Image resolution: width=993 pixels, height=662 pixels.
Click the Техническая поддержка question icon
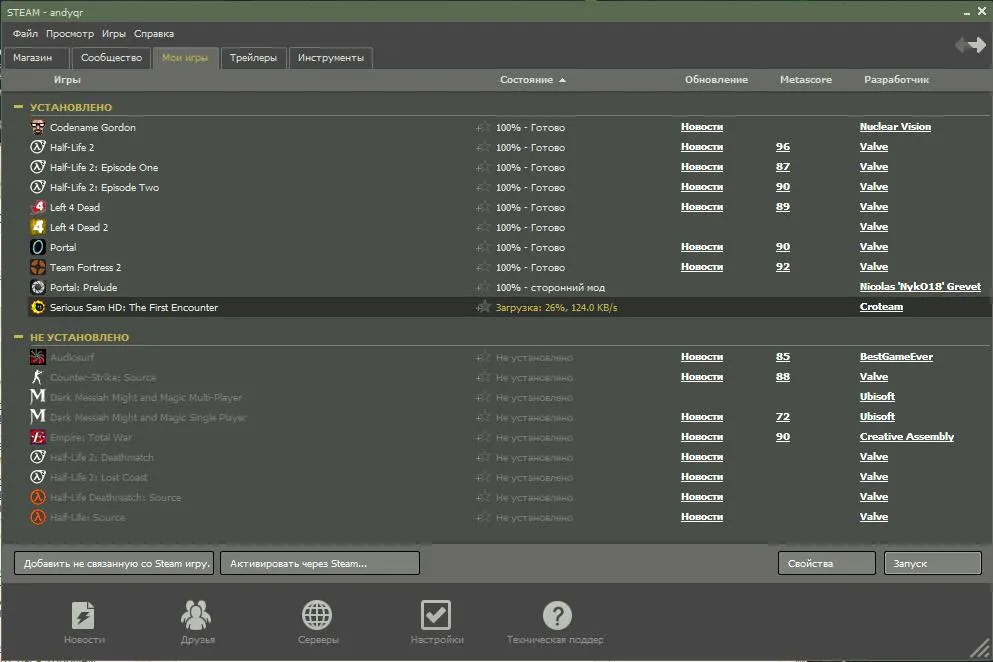(556, 615)
